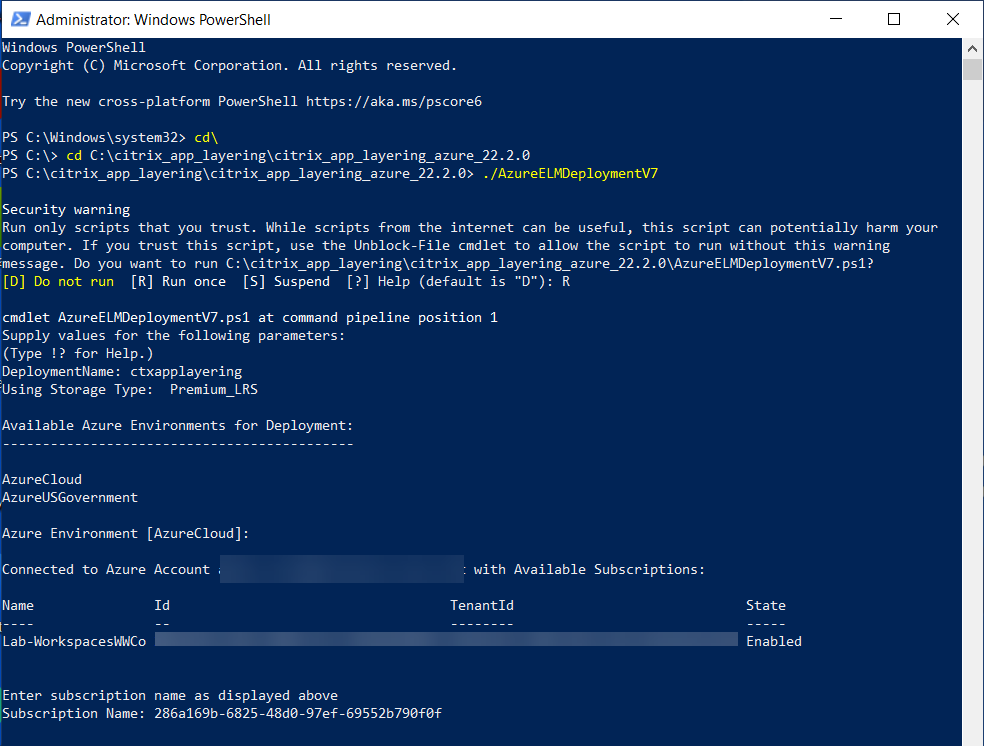
Task: Click the 'Azure Environment [AzureCloud]:' prompt
Action: point(126,533)
